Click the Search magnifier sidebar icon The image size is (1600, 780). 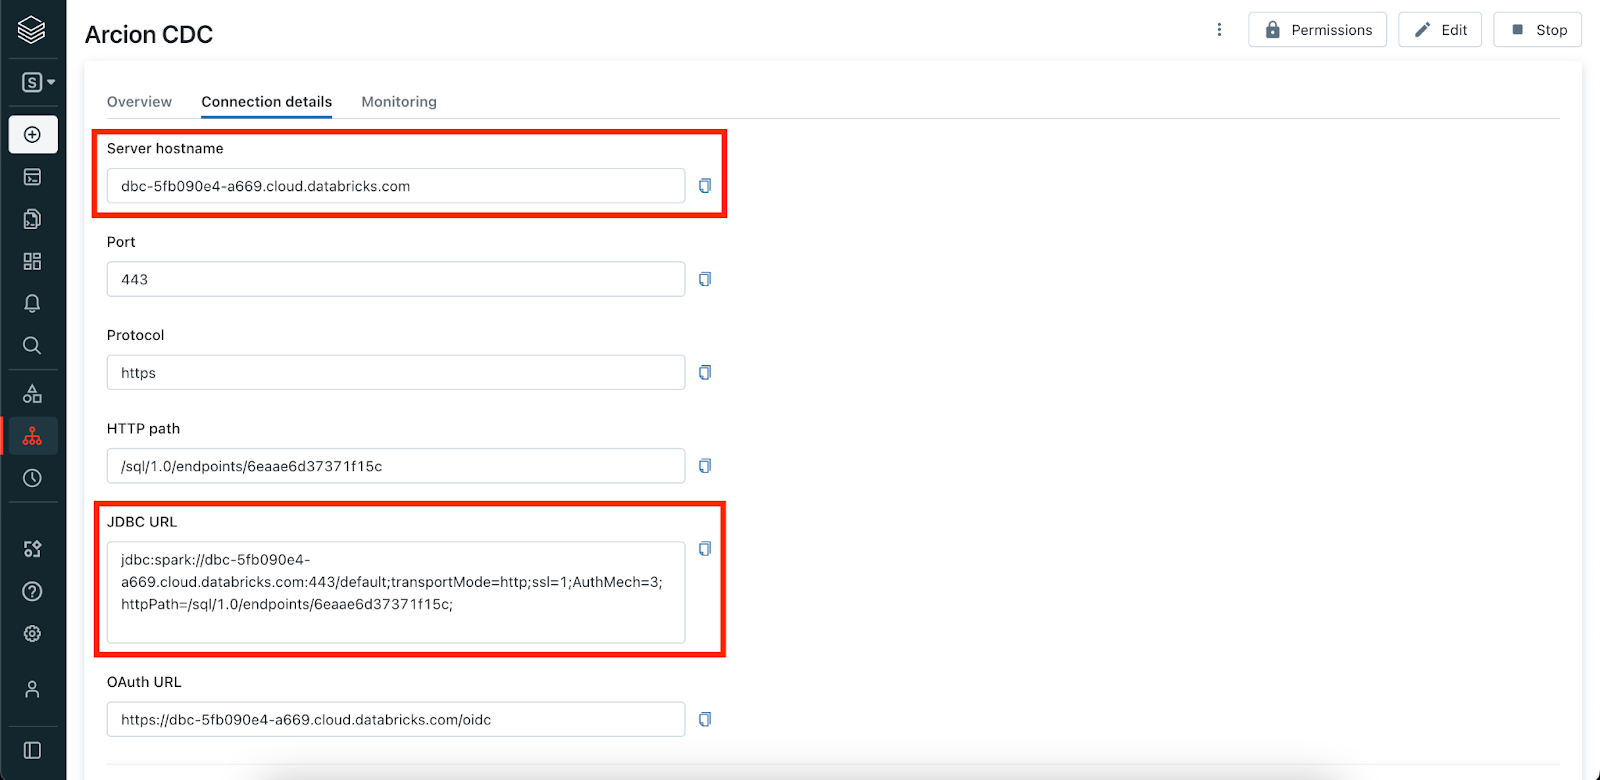click(x=32, y=345)
